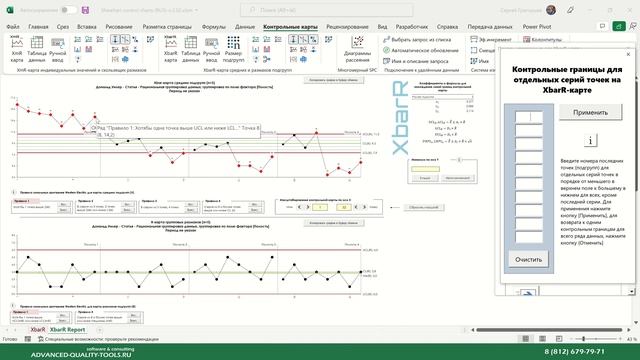Click the Применить button in dialog
Screen dimensions: 640x360
[x=591, y=112]
